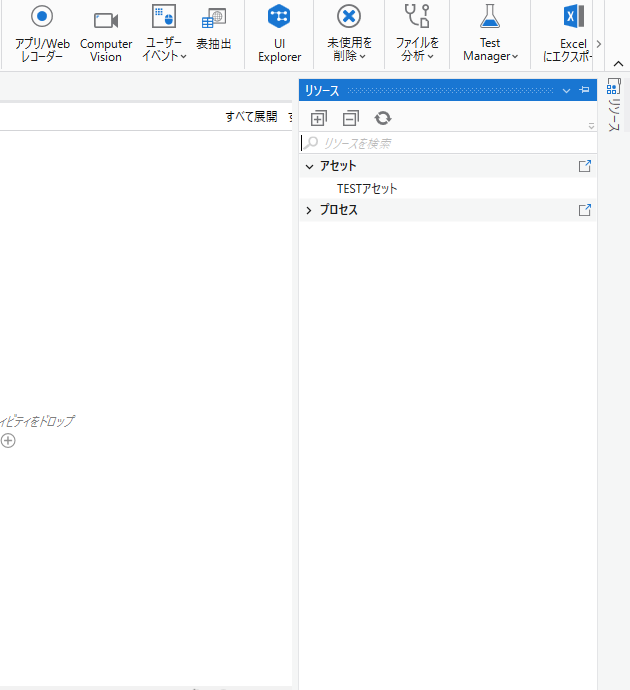Screen dimensions: 630x690
Task: Refresh the resources list
Action: [383, 118]
